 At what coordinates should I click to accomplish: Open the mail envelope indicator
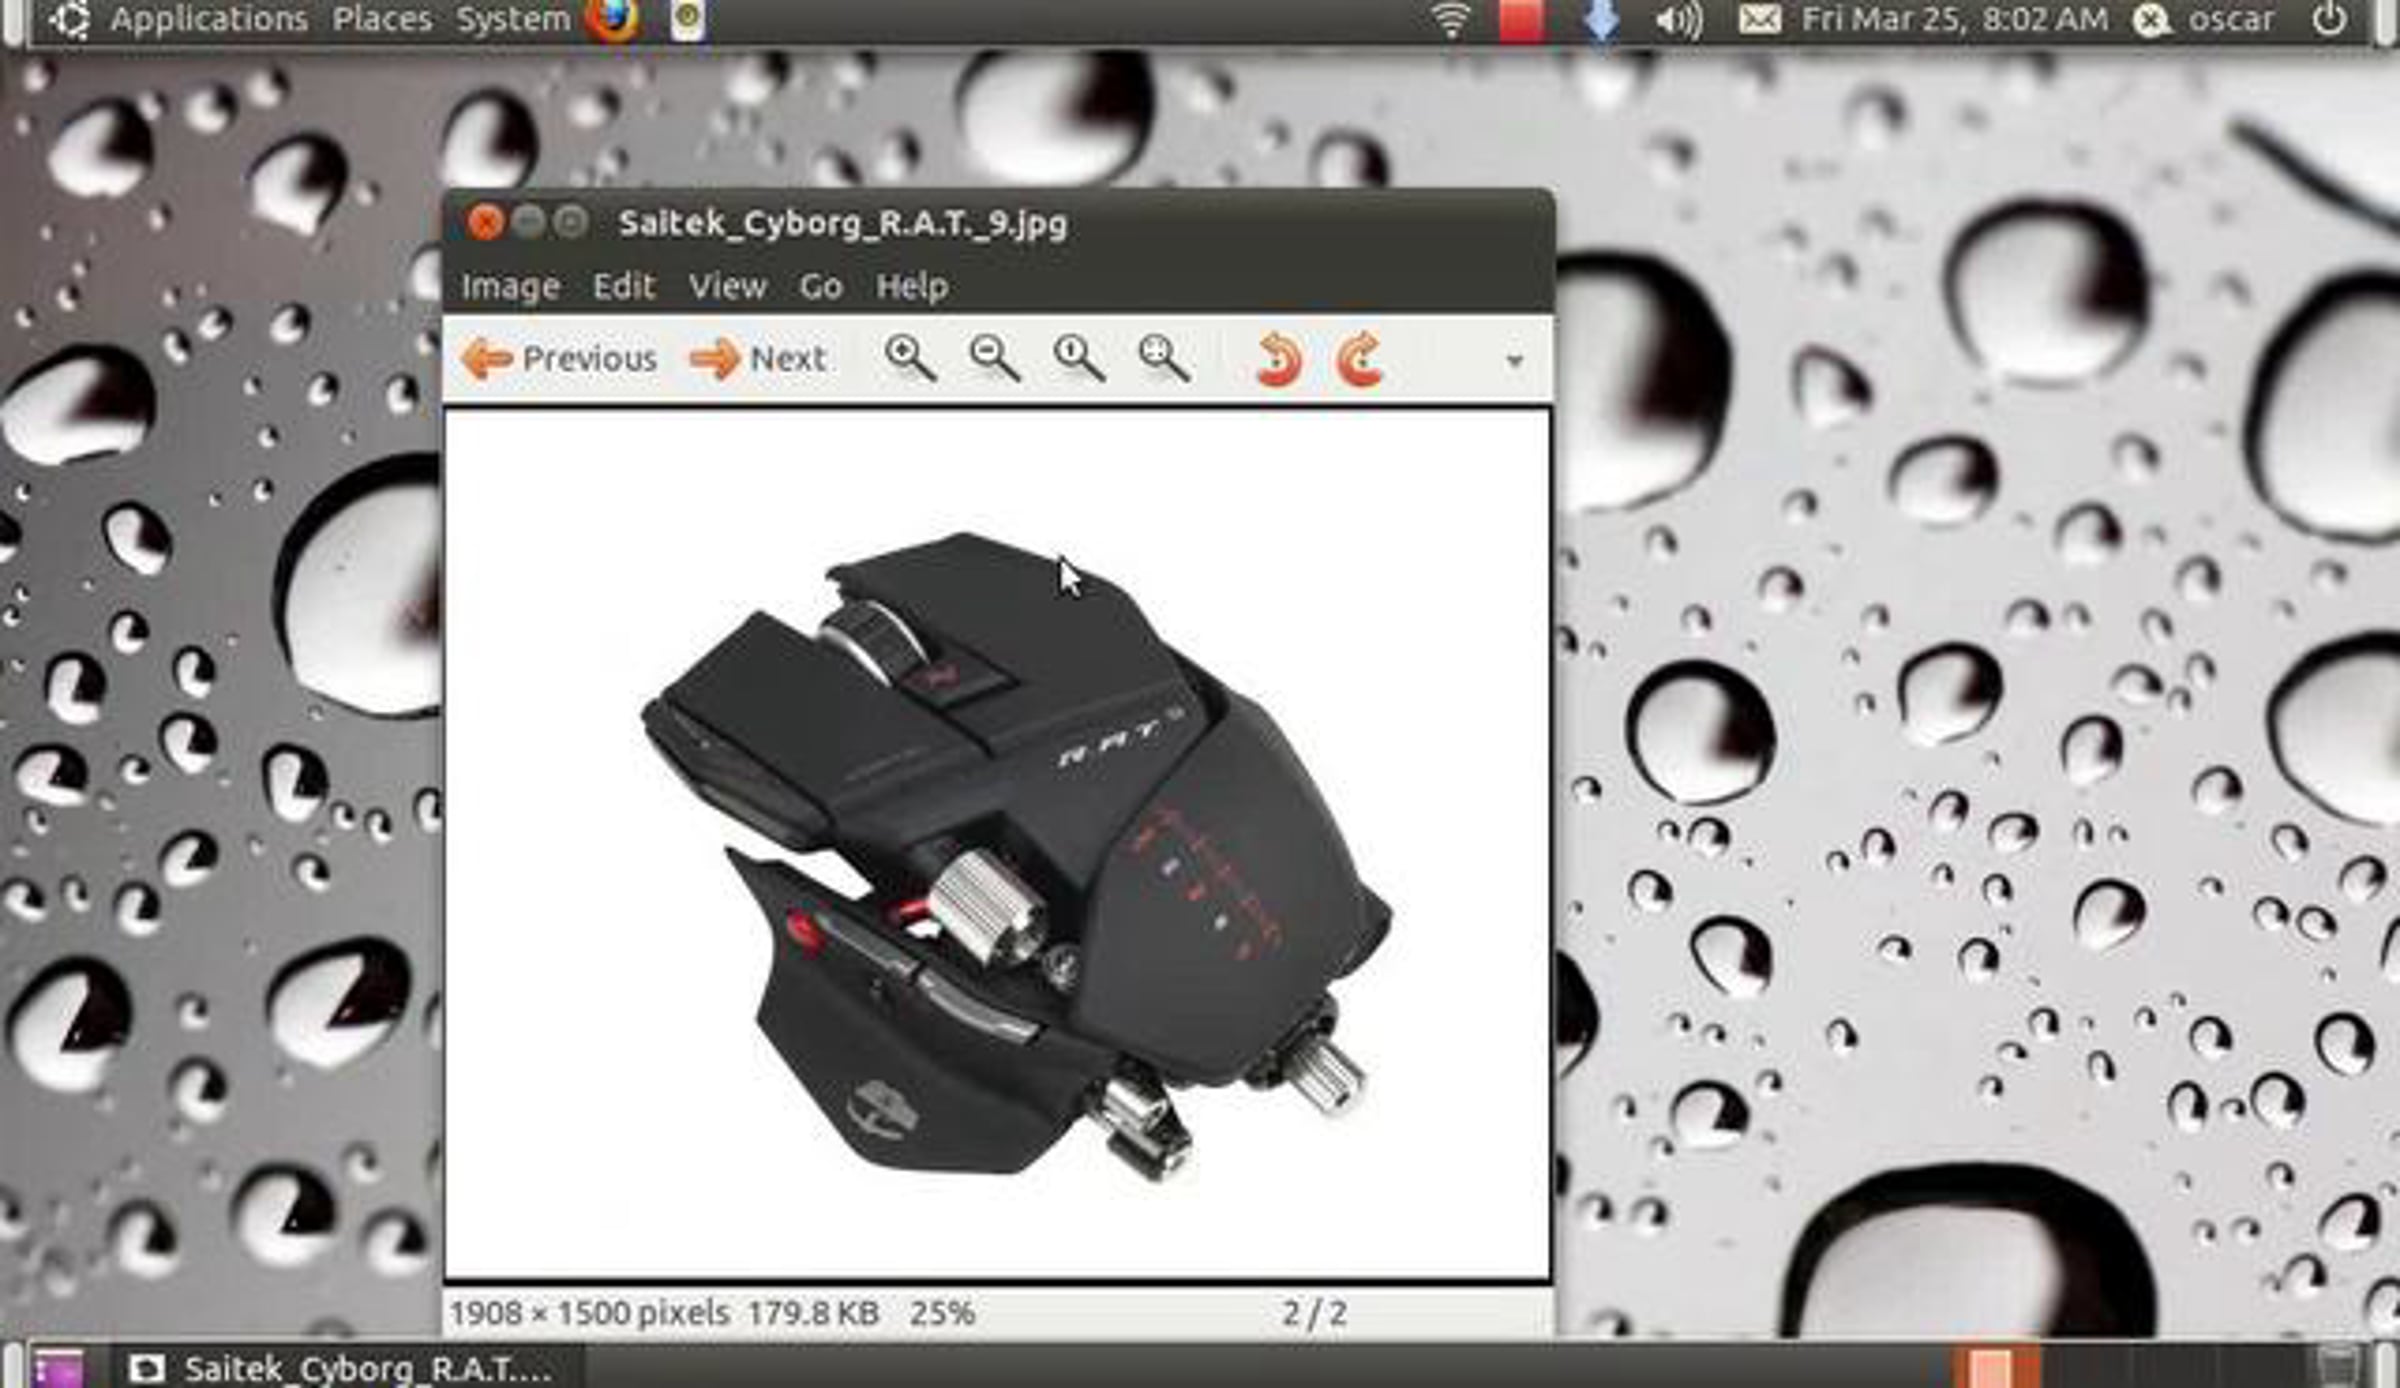click(x=1759, y=20)
